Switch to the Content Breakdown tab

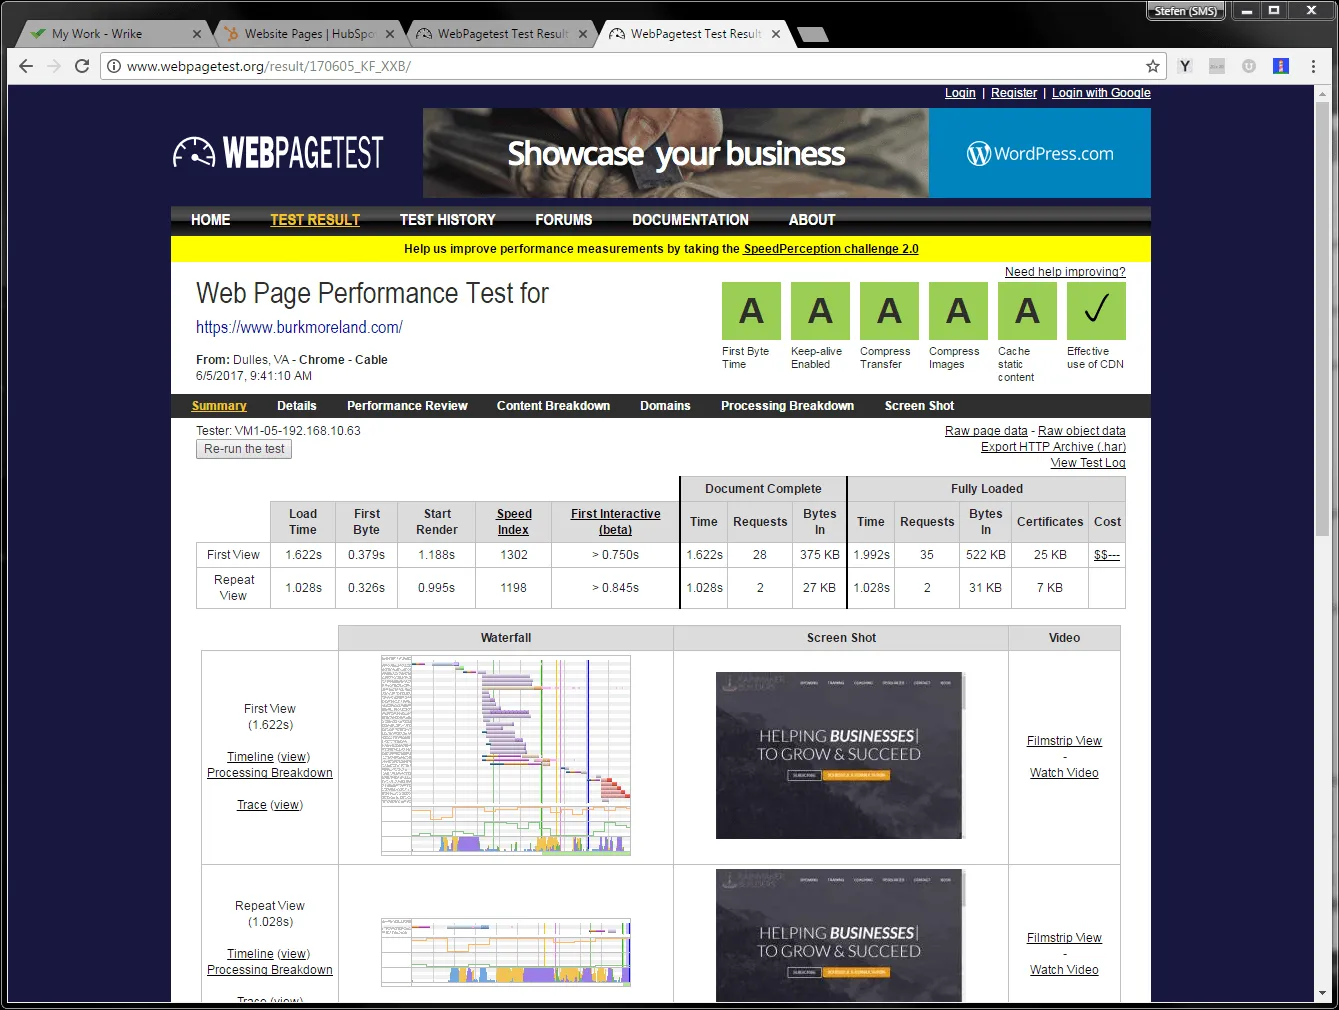[x=553, y=406]
